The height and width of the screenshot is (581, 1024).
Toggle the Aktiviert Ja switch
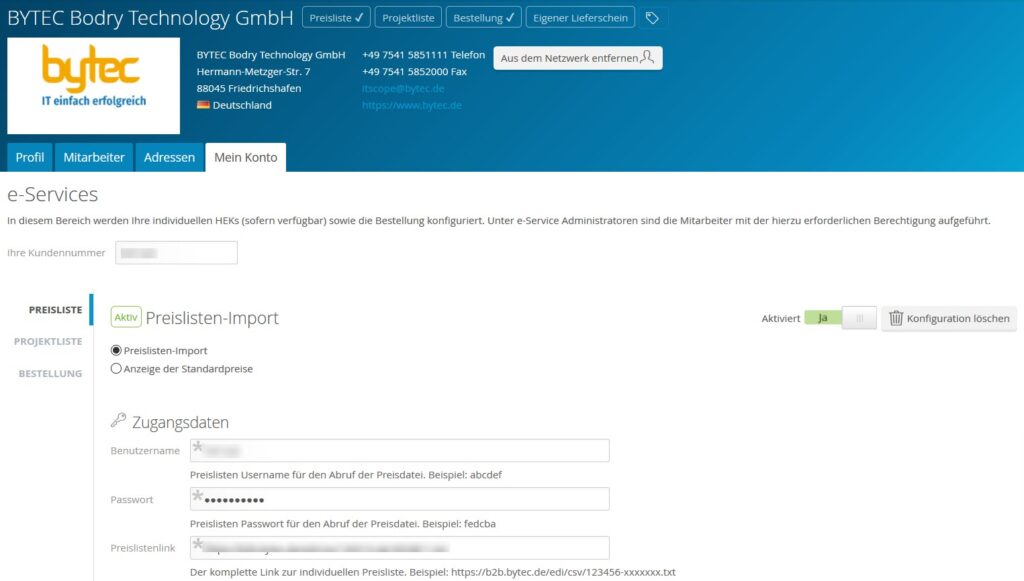[840, 318]
